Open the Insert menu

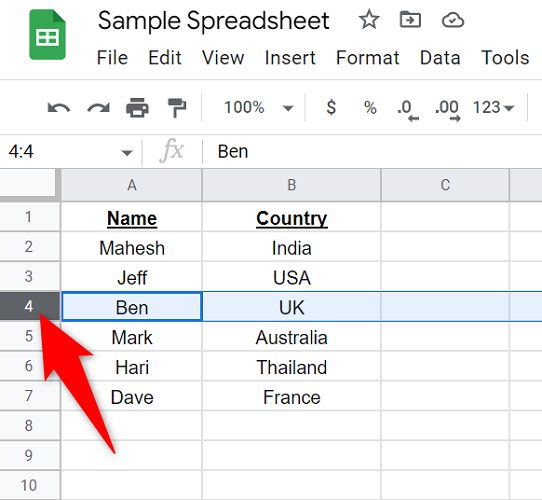click(290, 57)
